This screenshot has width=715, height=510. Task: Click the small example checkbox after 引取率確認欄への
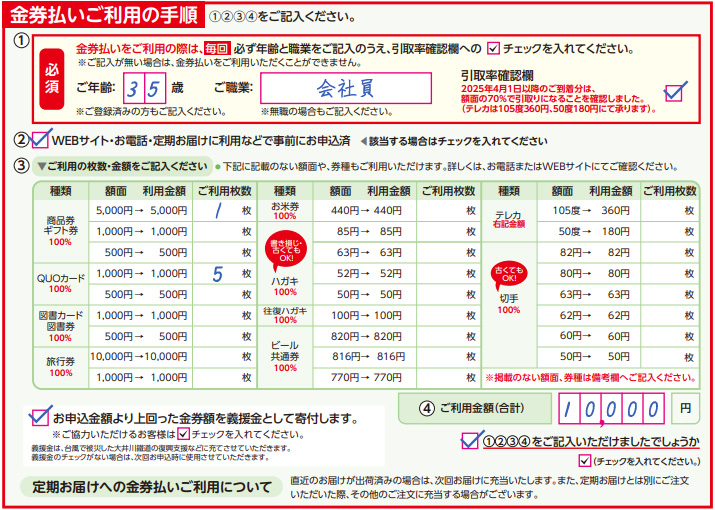coord(492,47)
